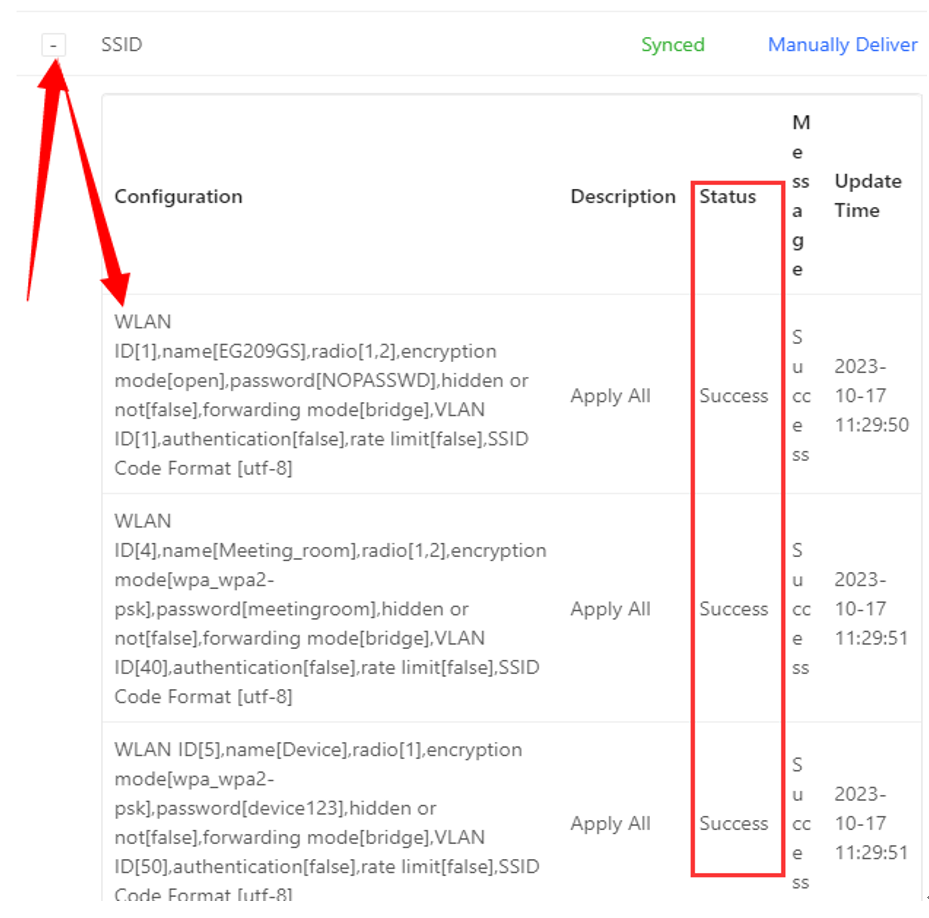Click the Description column header

click(623, 196)
